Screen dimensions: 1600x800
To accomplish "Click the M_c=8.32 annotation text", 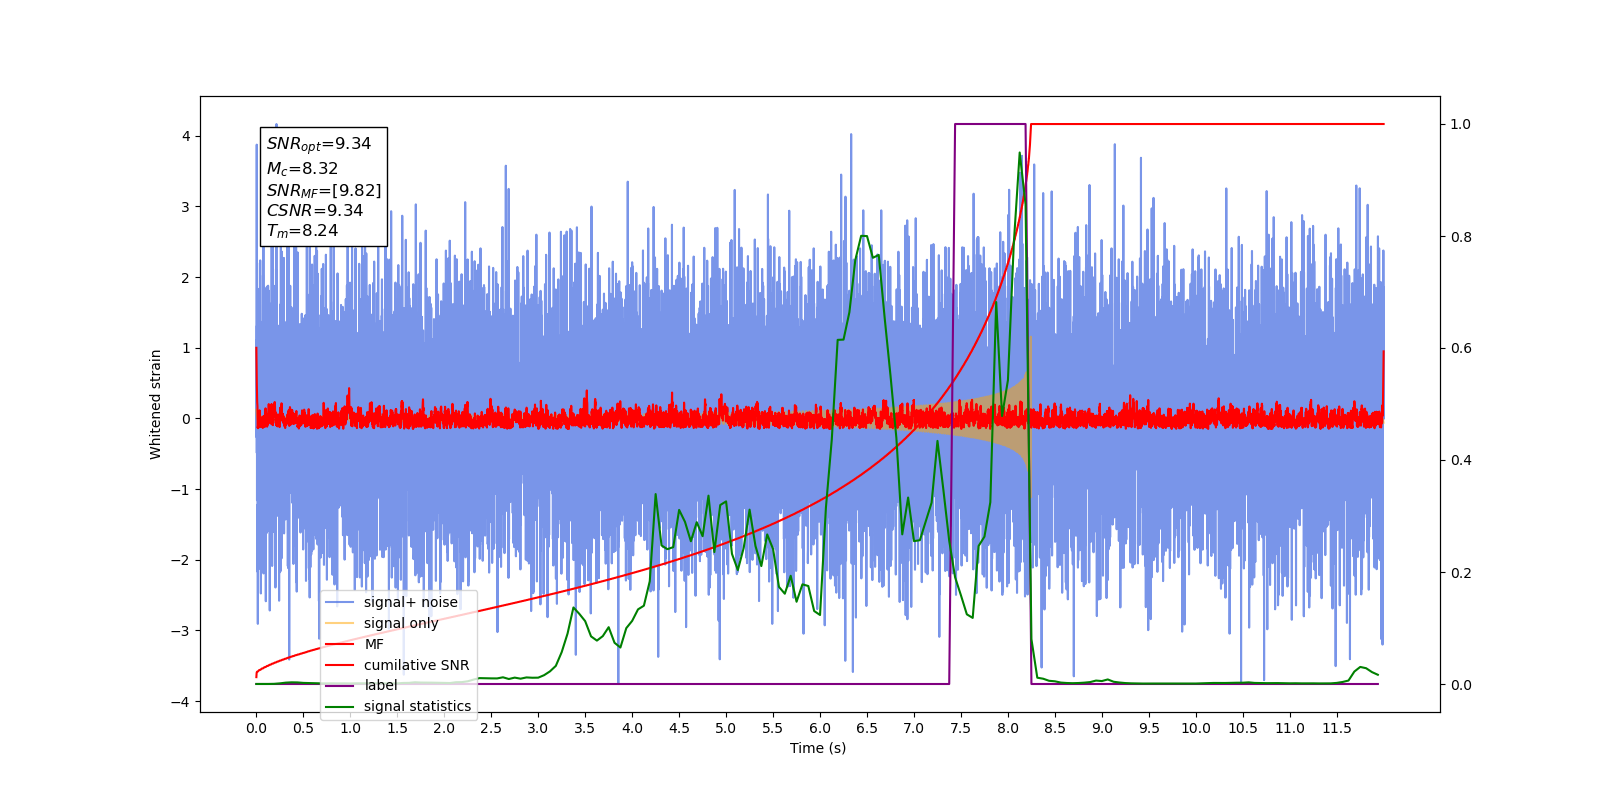I will 302,169.
